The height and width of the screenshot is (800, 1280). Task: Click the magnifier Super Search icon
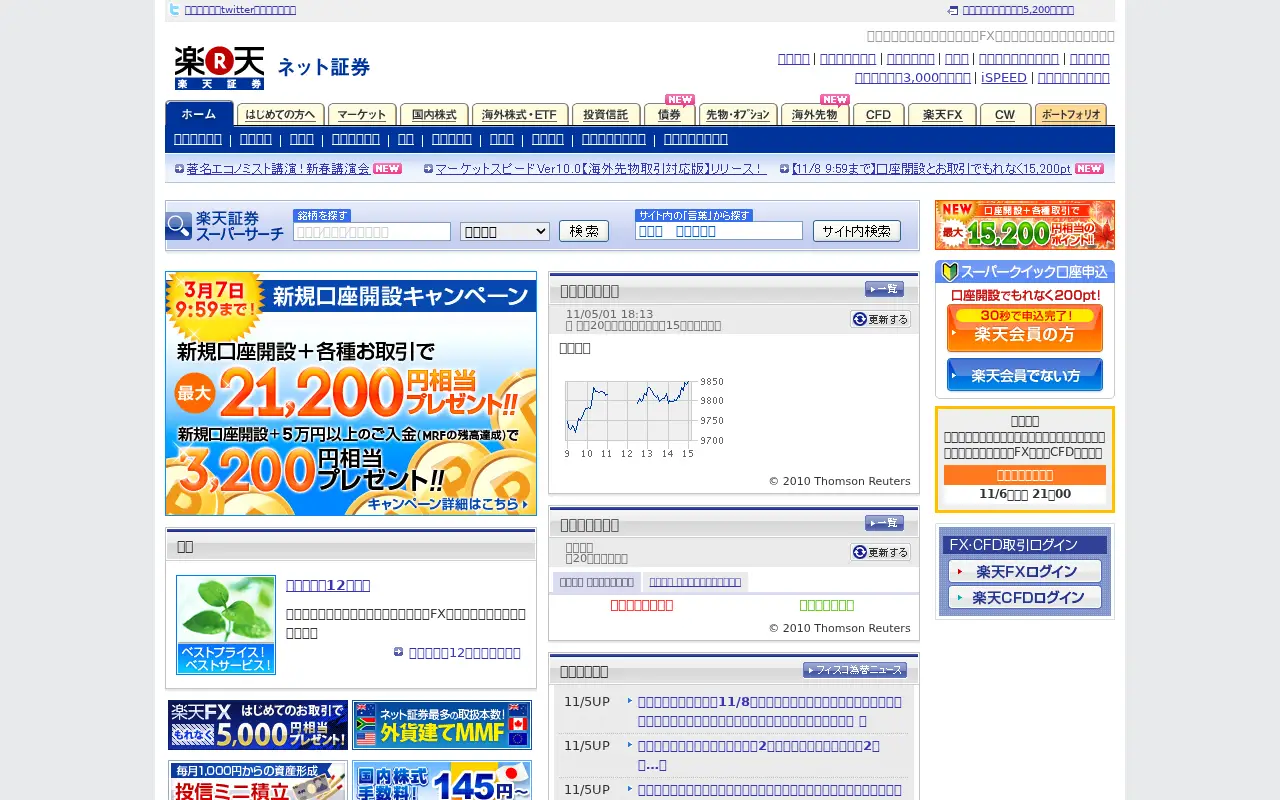(x=178, y=226)
